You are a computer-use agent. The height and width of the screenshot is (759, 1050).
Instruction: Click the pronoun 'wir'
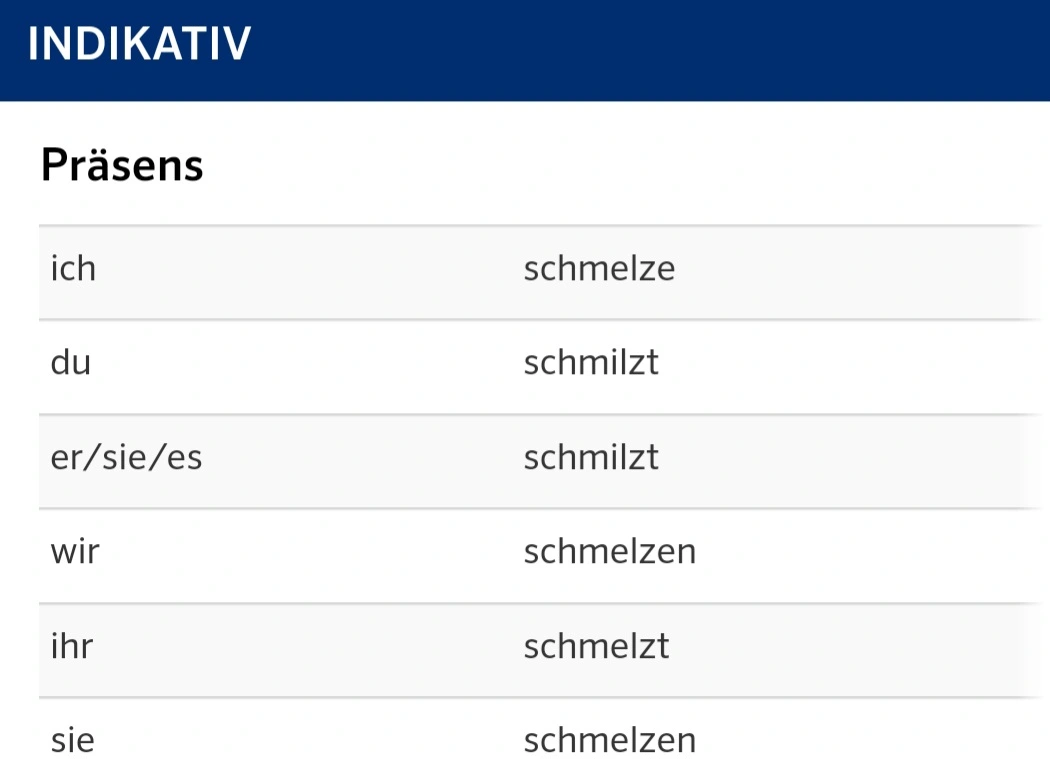coord(75,552)
